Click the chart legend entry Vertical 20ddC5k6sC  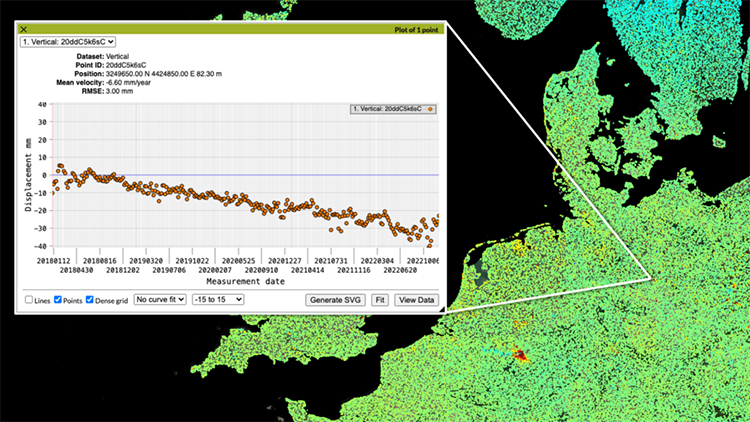[x=393, y=109]
